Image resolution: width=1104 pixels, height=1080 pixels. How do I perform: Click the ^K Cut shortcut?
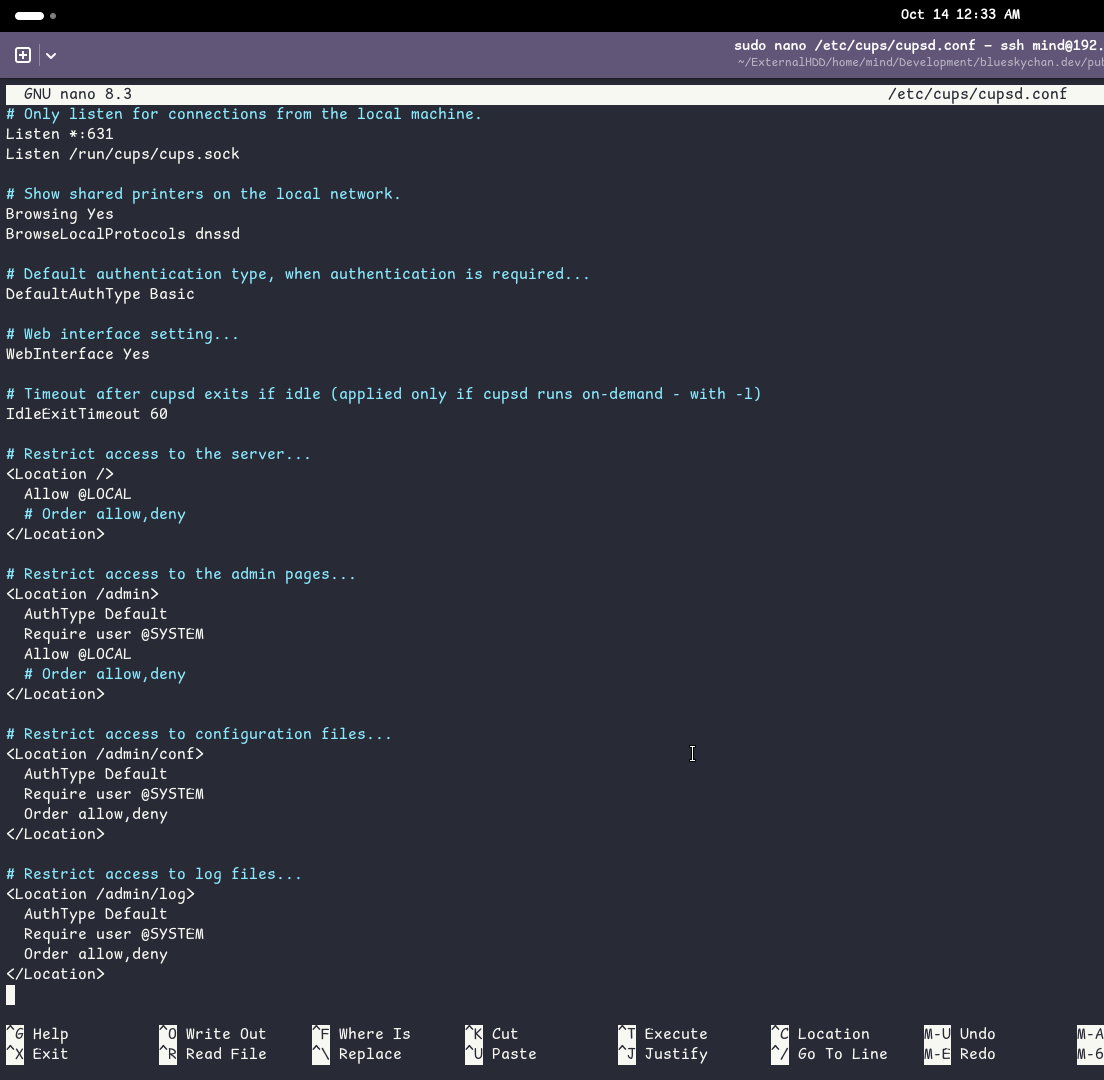(x=491, y=1034)
